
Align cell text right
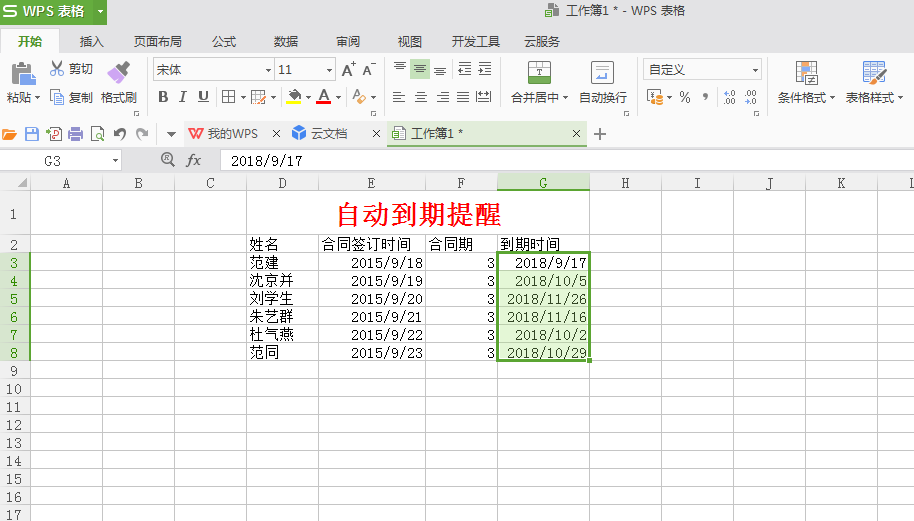click(x=443, y=97)
